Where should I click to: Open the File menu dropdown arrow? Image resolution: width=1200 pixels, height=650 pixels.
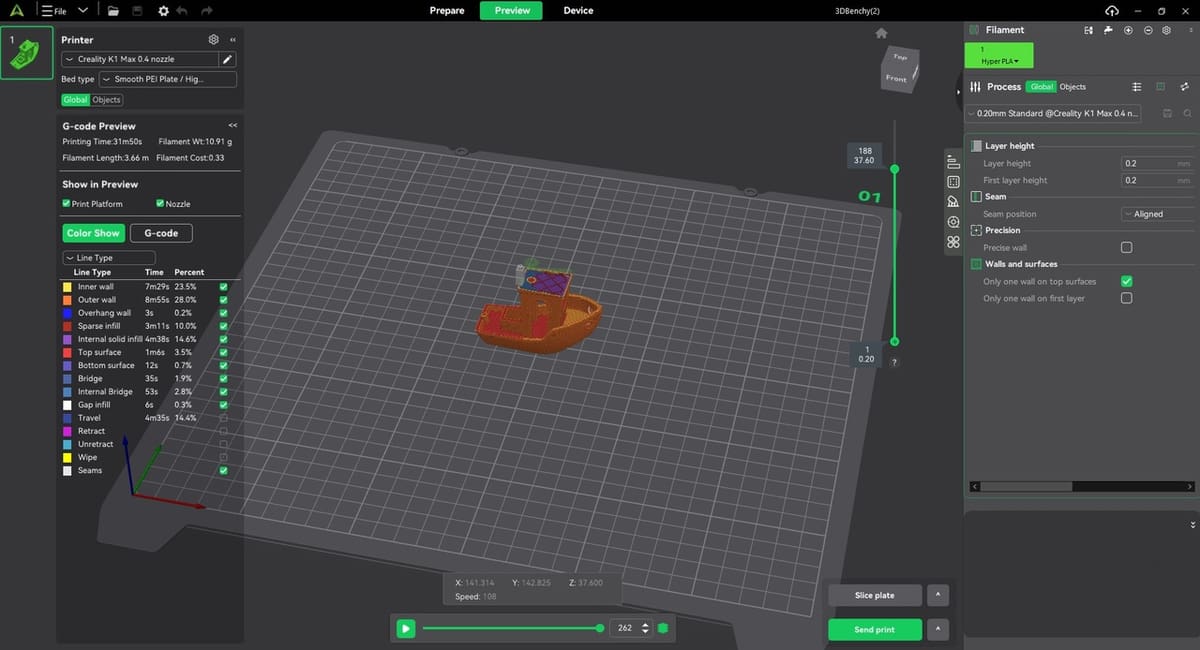[x=82, y=11]
